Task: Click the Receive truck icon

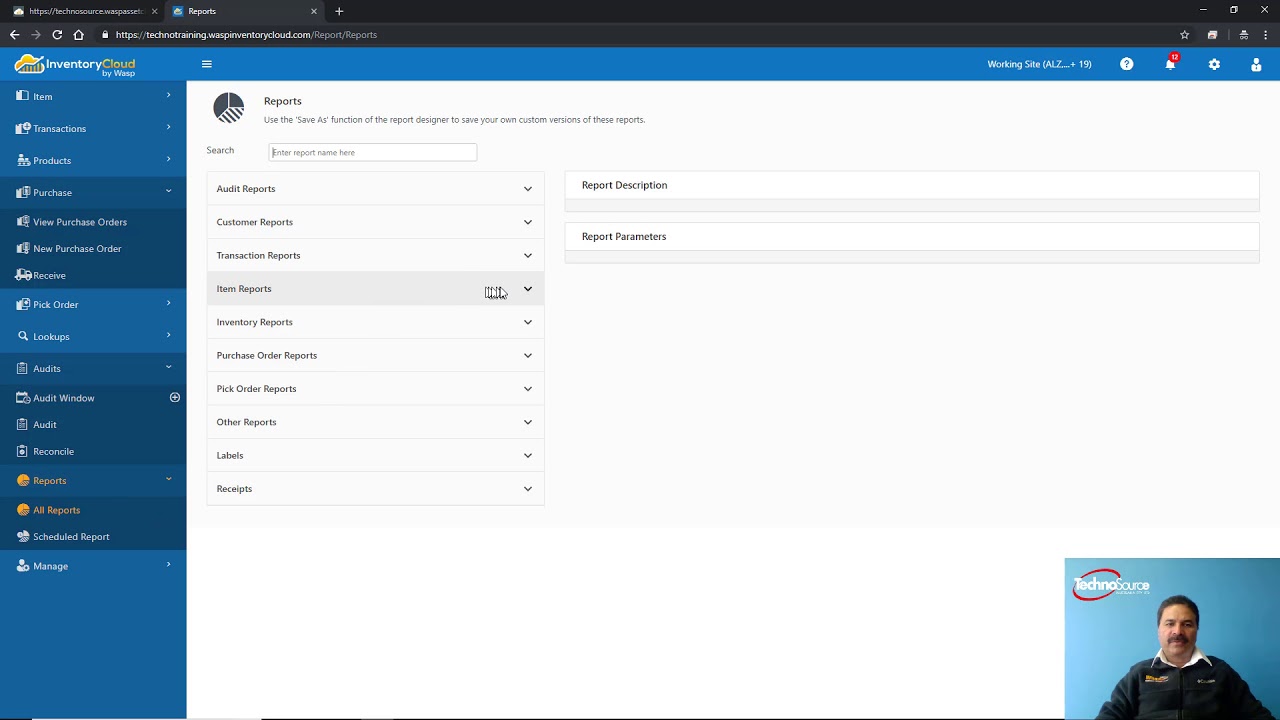Action: pos(23,275)
